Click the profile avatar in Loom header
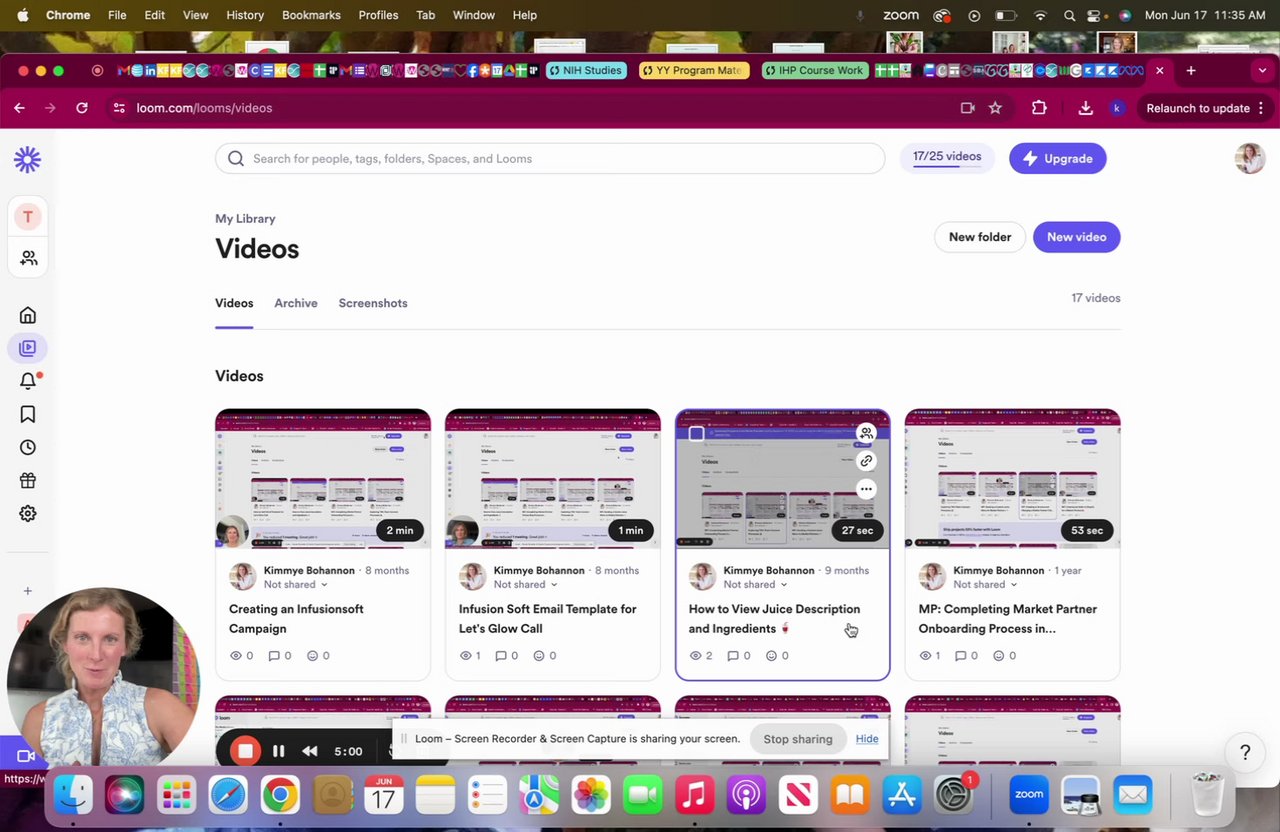1280x832 pixels. [x=1250, y=158]
